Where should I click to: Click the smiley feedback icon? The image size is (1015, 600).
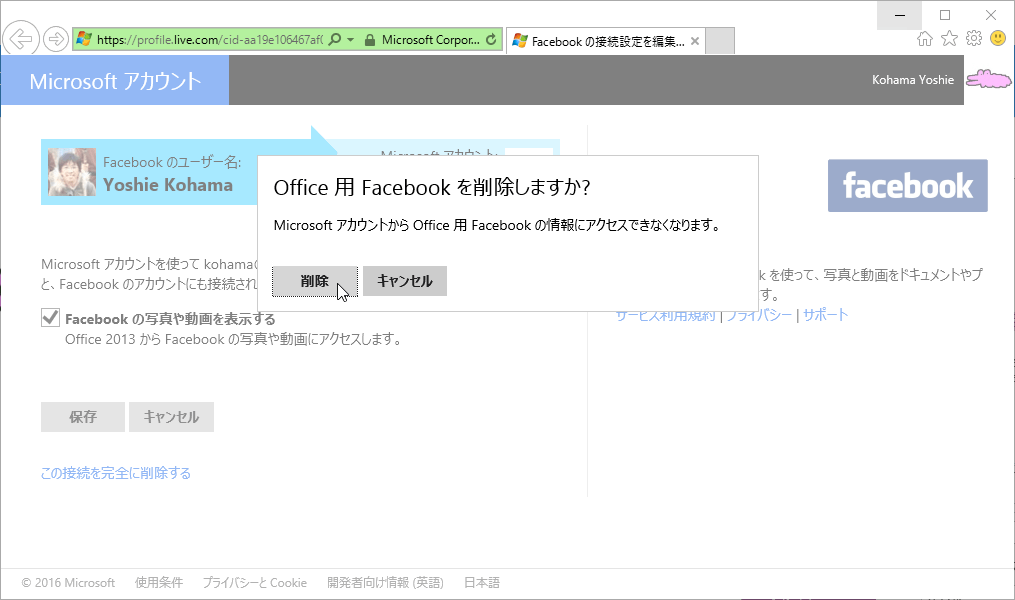pyautogui.click(x=998, y=38)
